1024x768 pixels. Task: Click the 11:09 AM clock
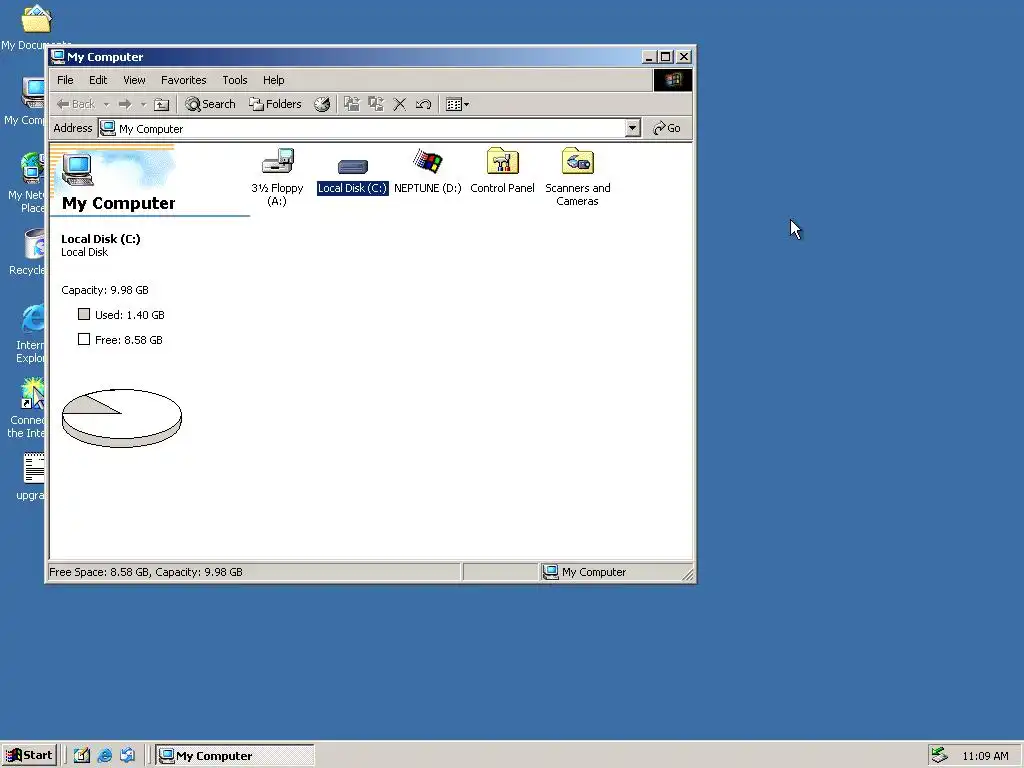[985, 756]
